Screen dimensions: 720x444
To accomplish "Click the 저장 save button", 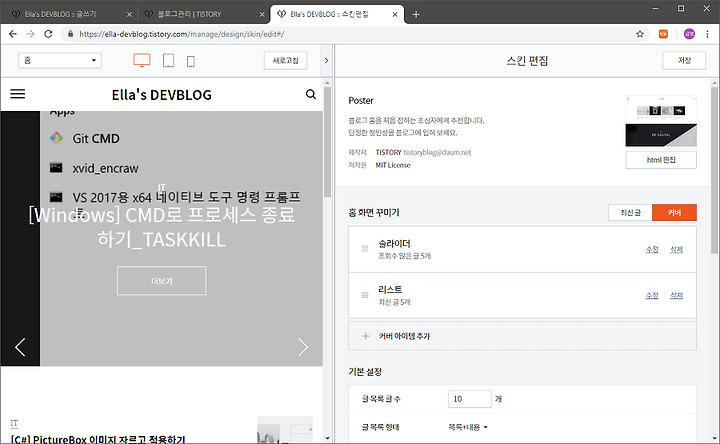I will coord(684,61).
